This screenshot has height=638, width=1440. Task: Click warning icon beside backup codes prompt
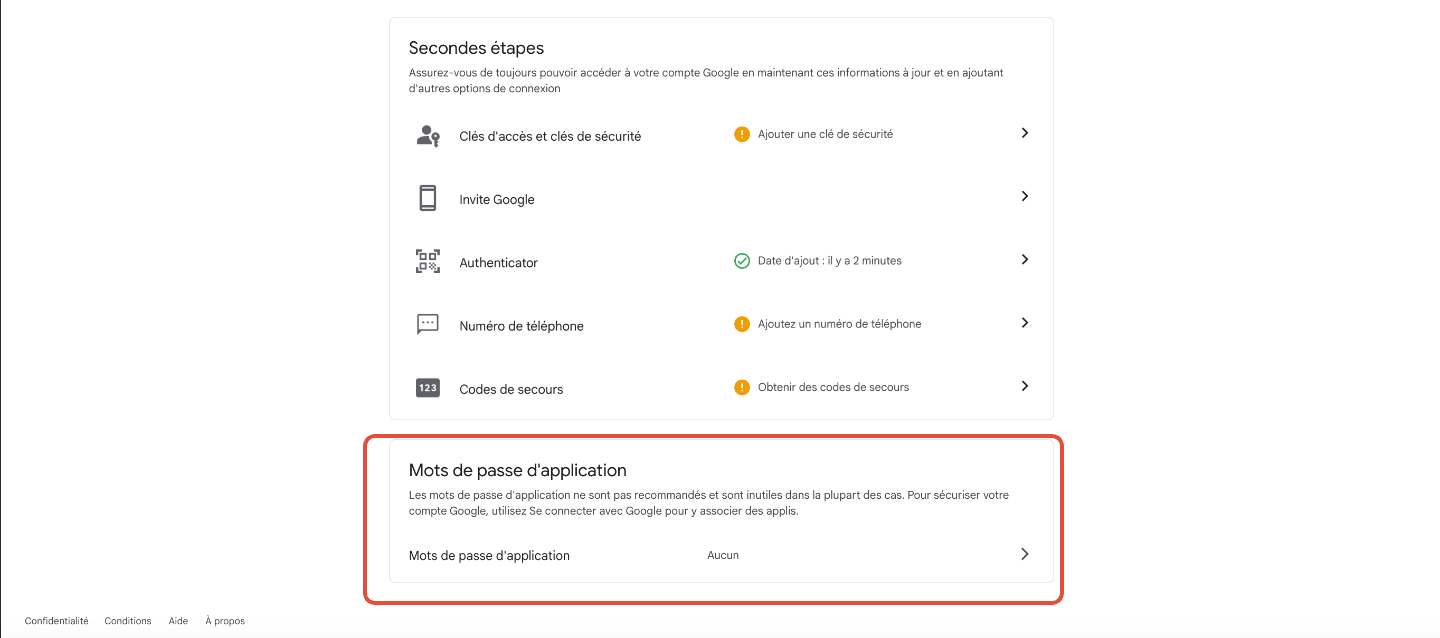pyautogui.click(x=742, y=387)
